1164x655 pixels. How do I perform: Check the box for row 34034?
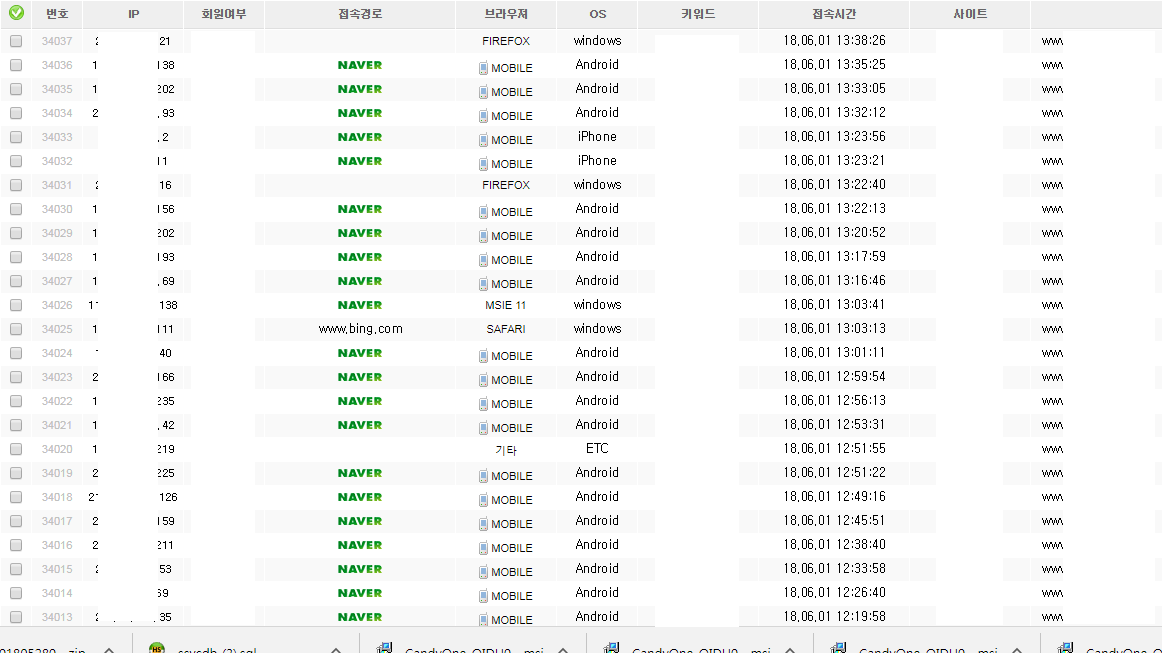click(16, 114)
